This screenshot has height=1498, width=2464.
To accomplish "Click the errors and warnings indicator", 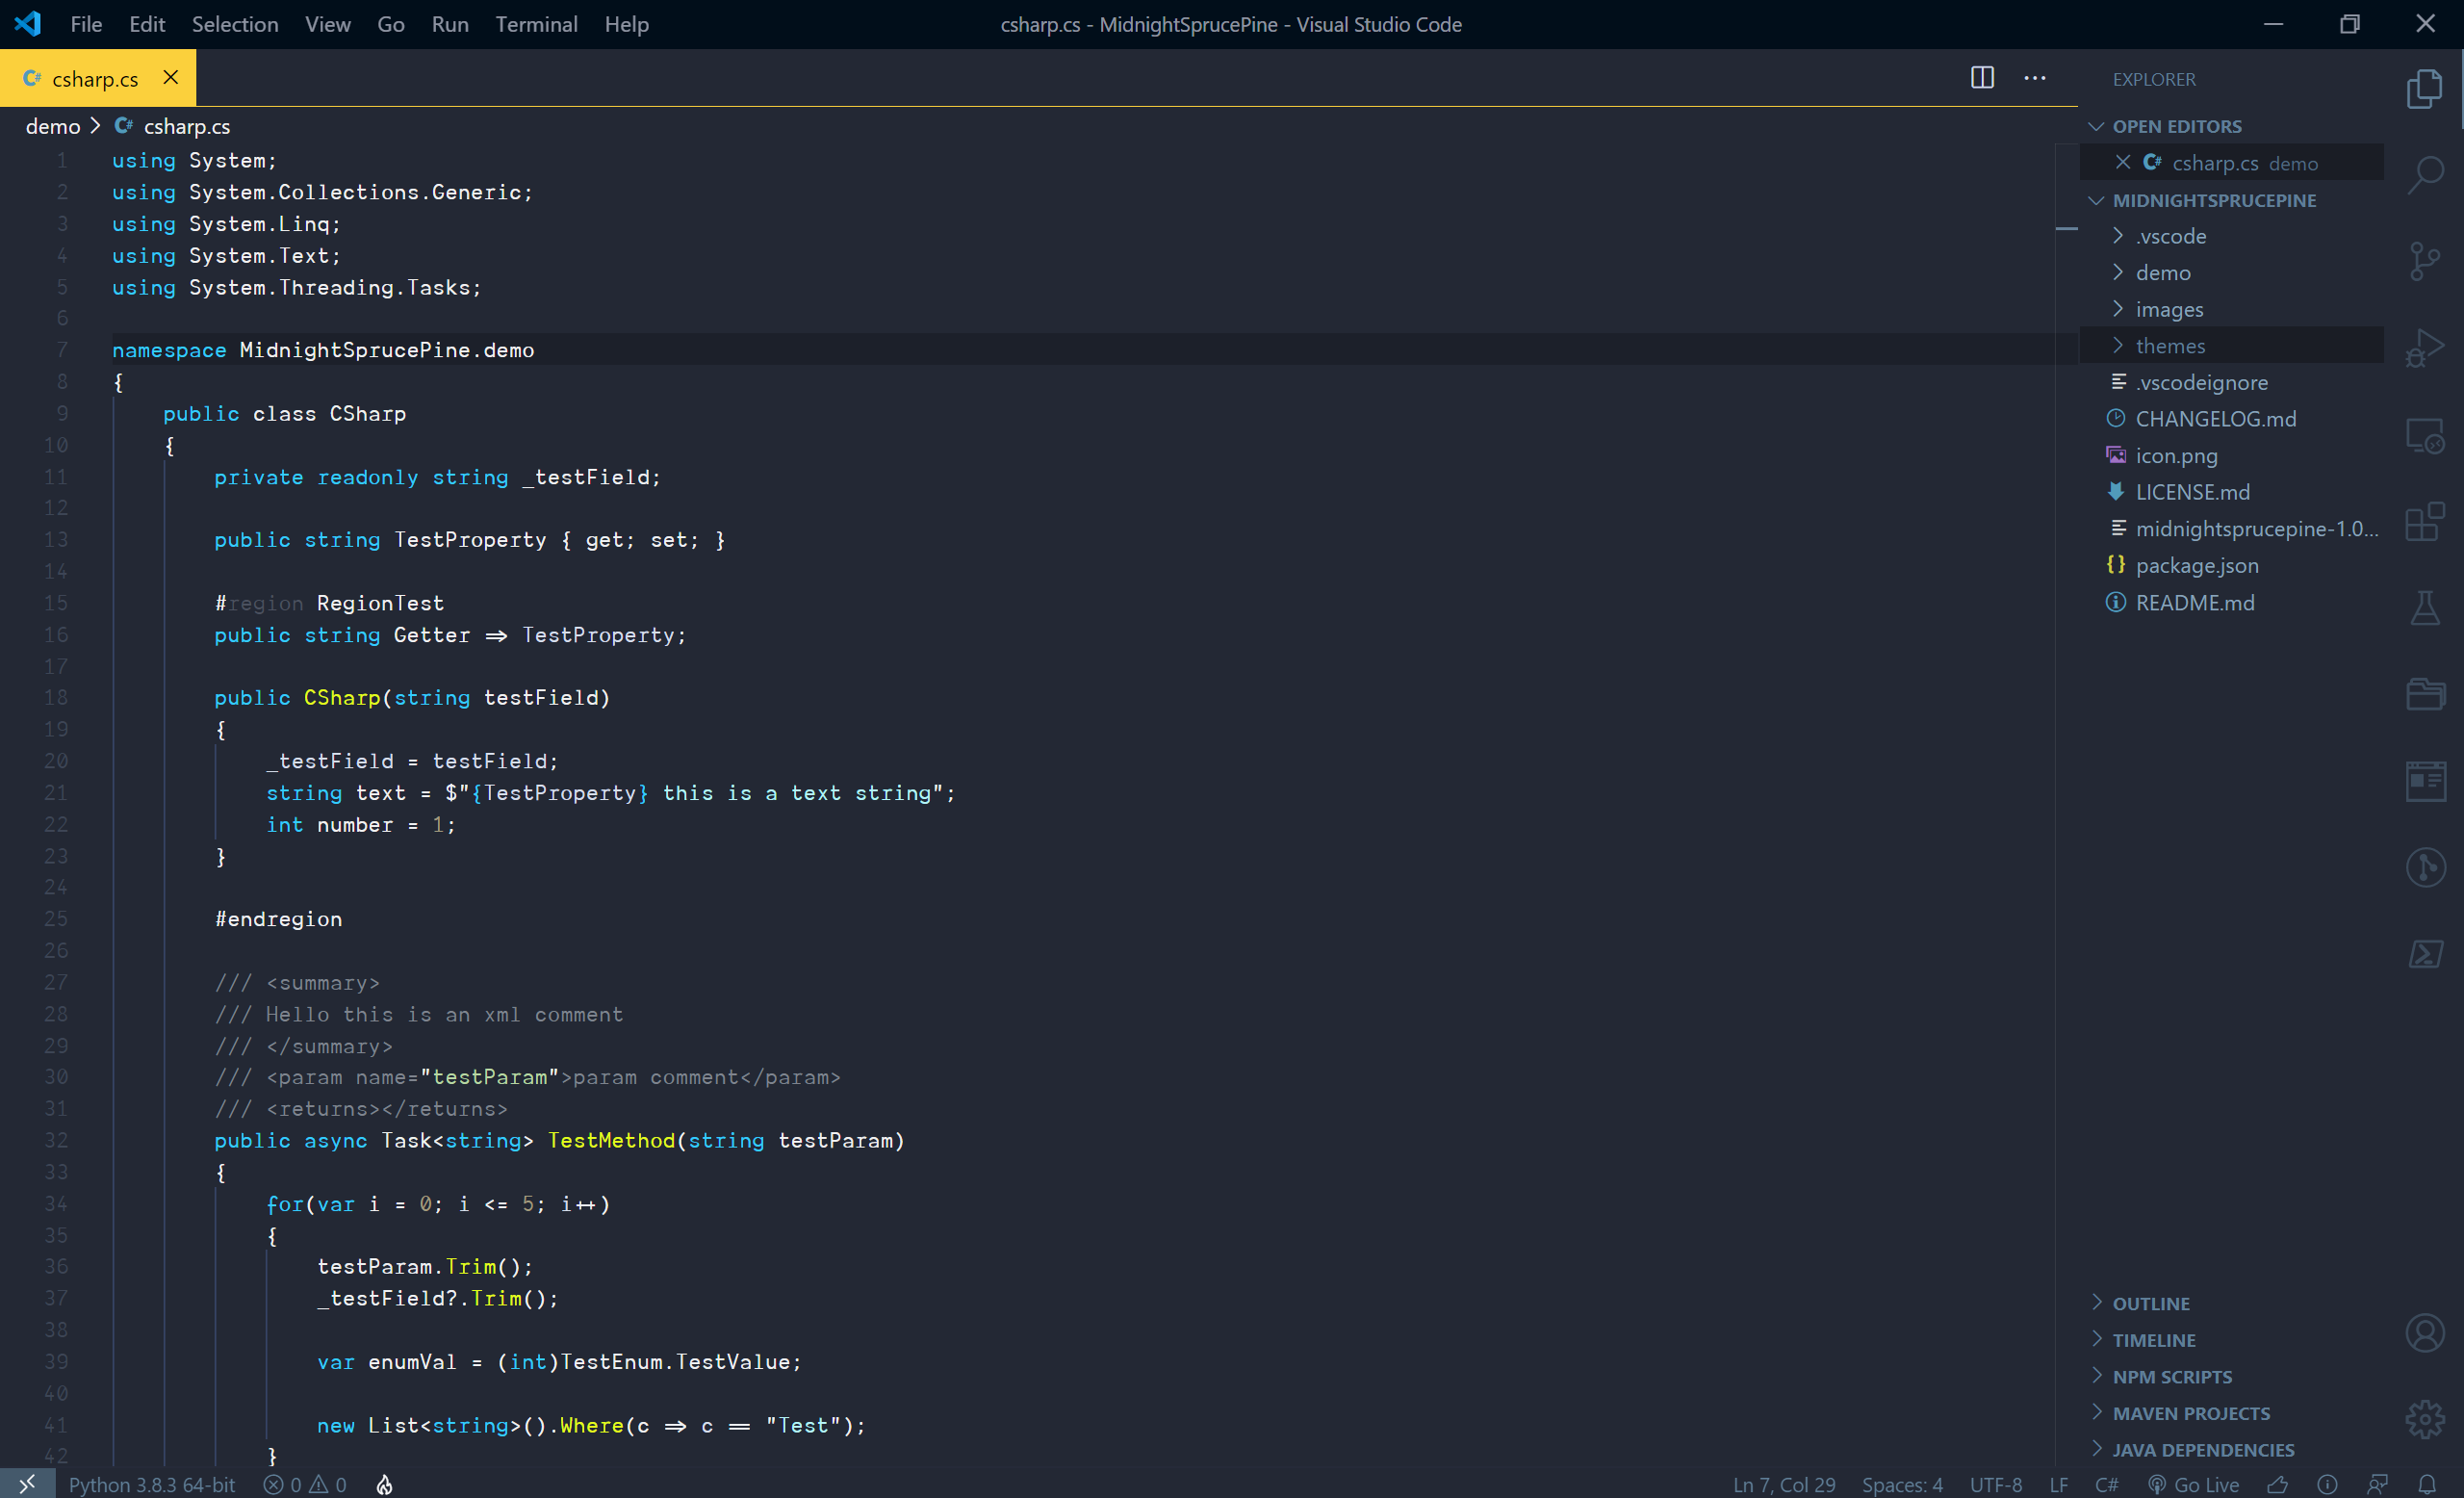I will pos(305,1484).
